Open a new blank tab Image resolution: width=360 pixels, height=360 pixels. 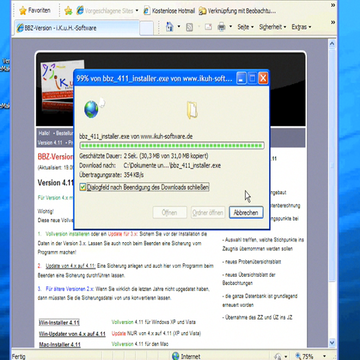coord(146,28)
